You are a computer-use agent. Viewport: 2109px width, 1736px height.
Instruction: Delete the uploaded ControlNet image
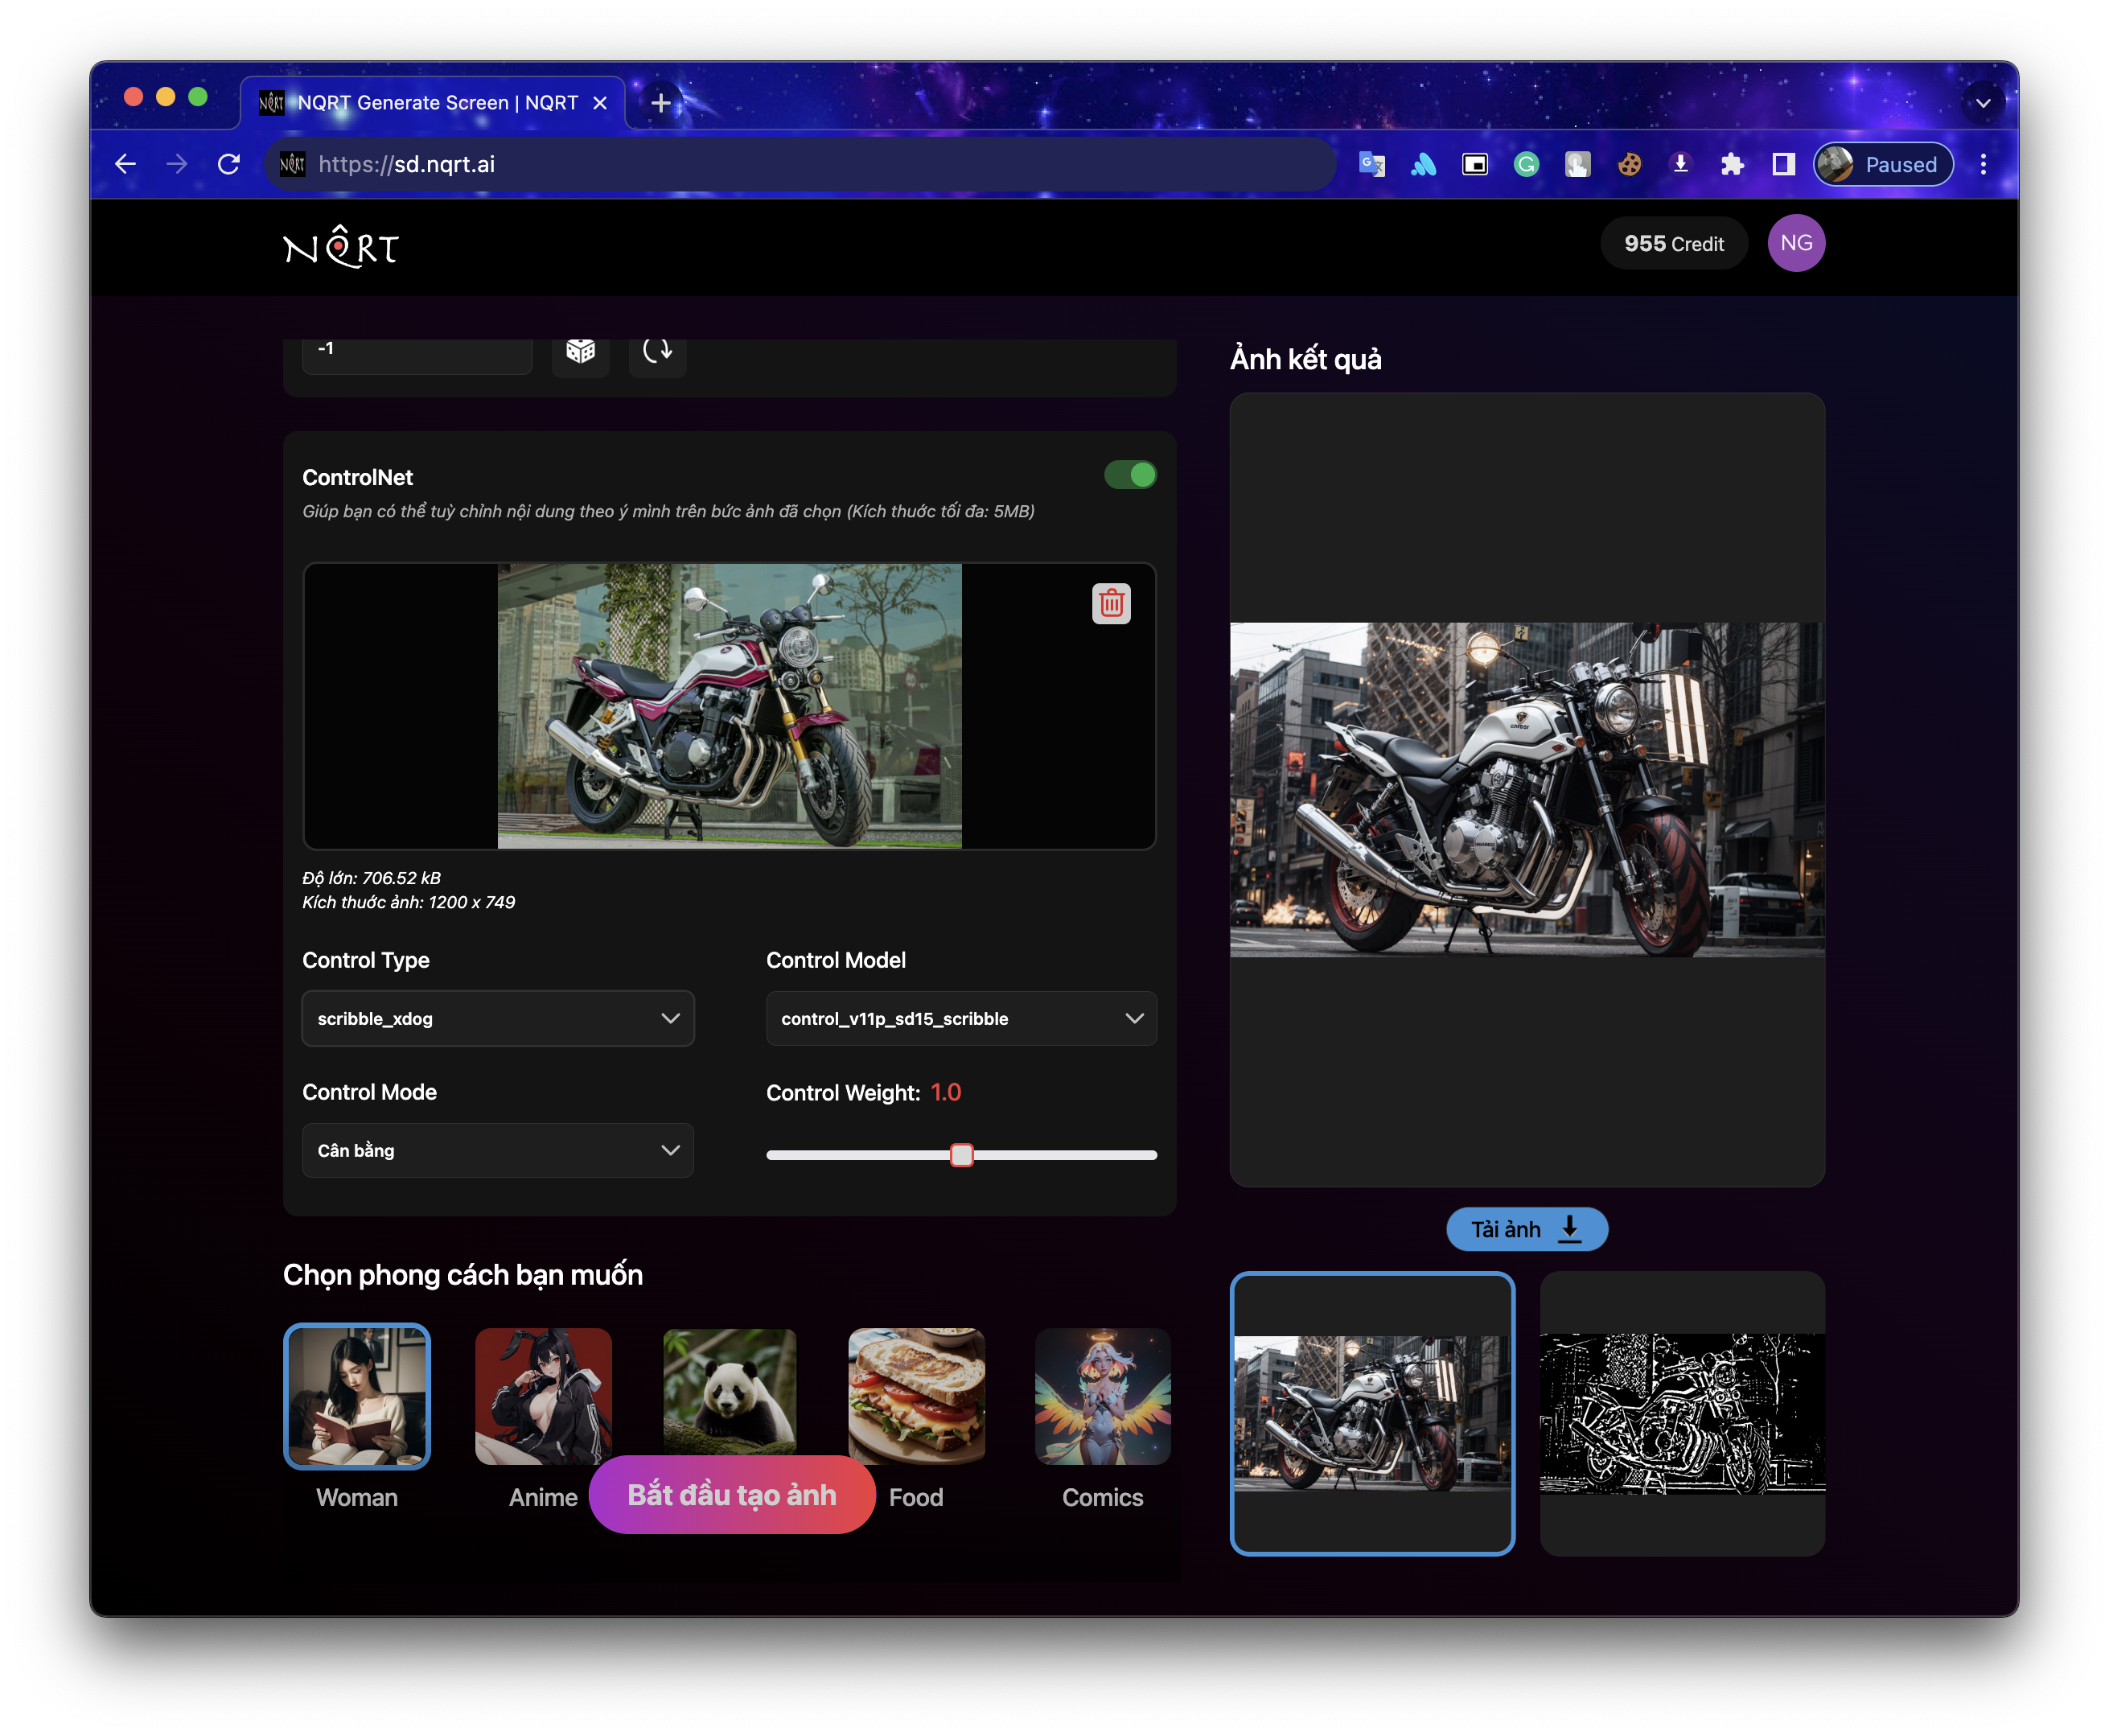click(x=1111, y=604)
